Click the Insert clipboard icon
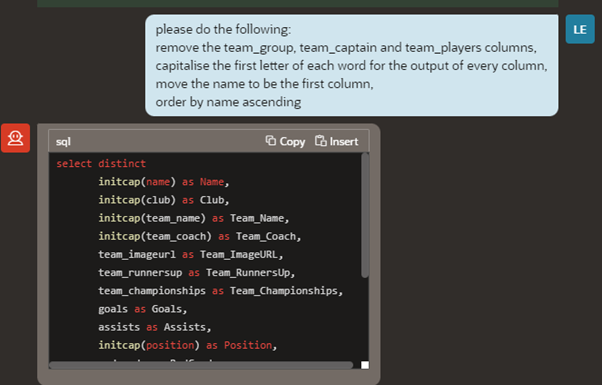 [x=321, y=141]
